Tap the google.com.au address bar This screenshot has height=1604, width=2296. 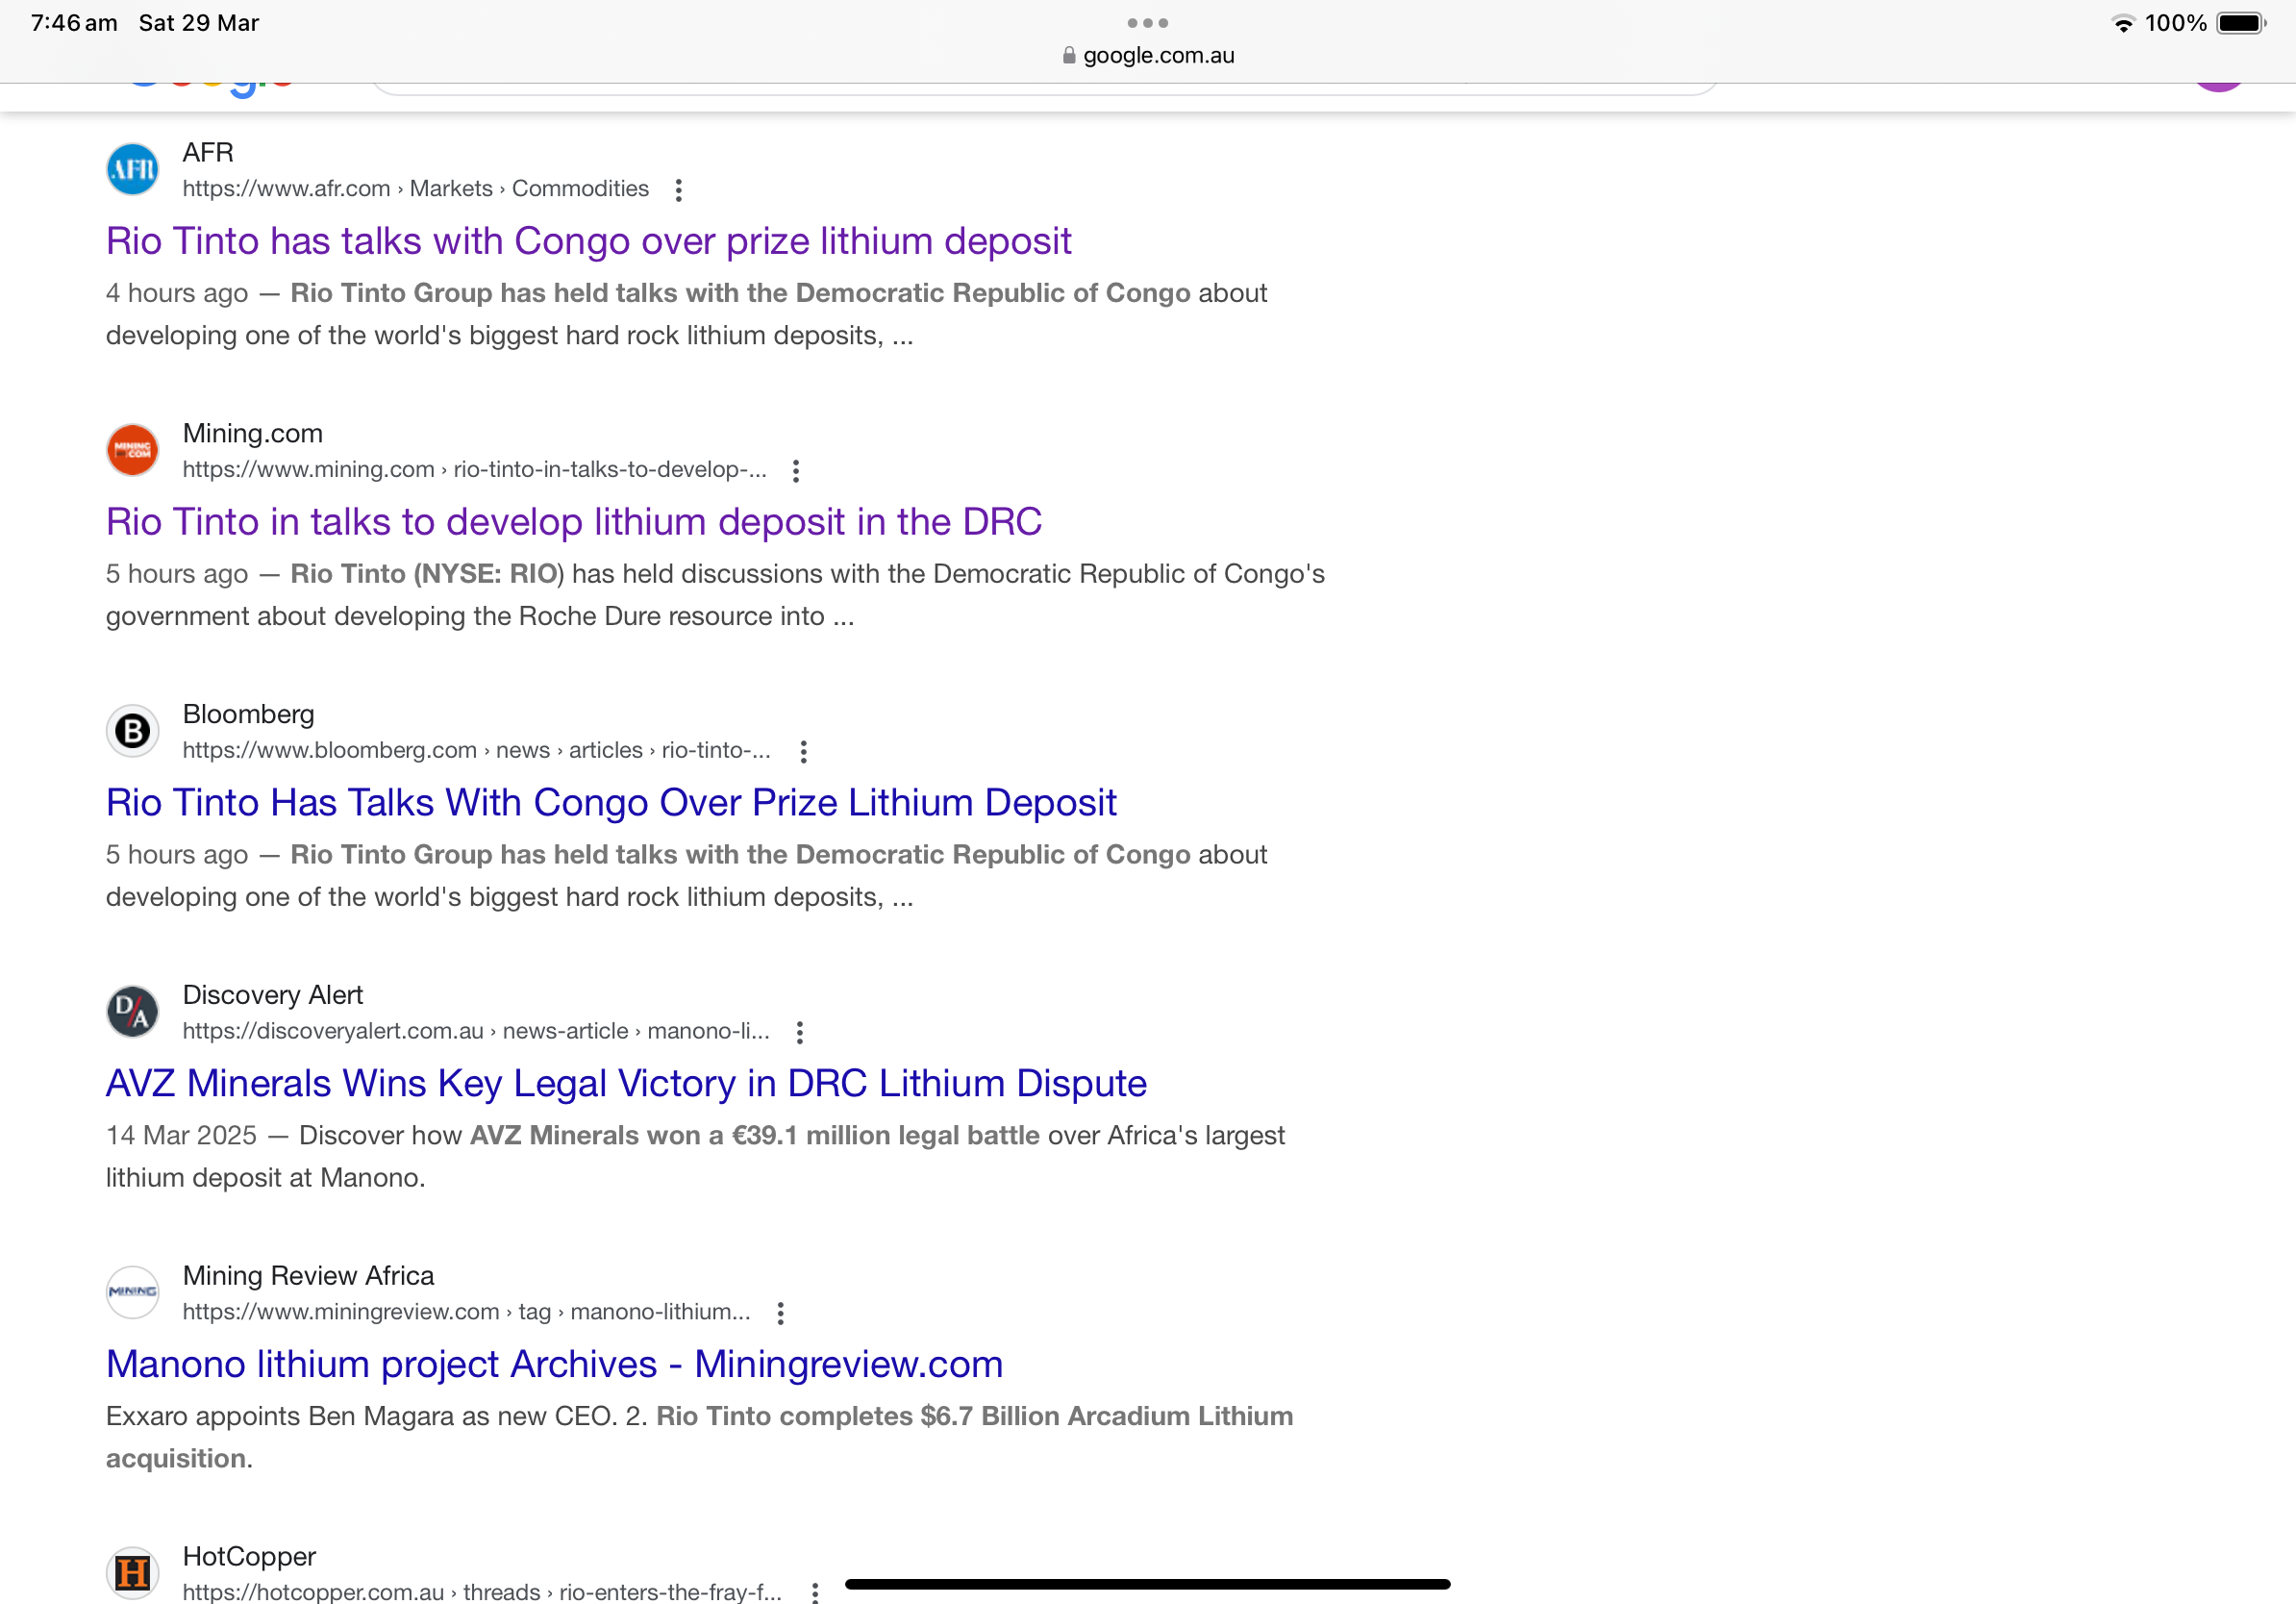[1157, 56]
